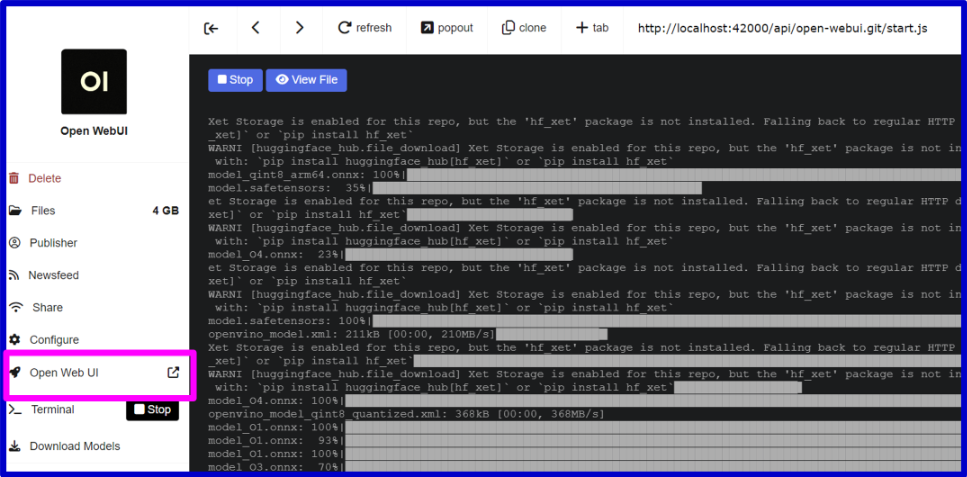This screenshot has width=967, height=477.
Task: Click the user circle icon beside Publisher
Action: (x=15, y=243)
